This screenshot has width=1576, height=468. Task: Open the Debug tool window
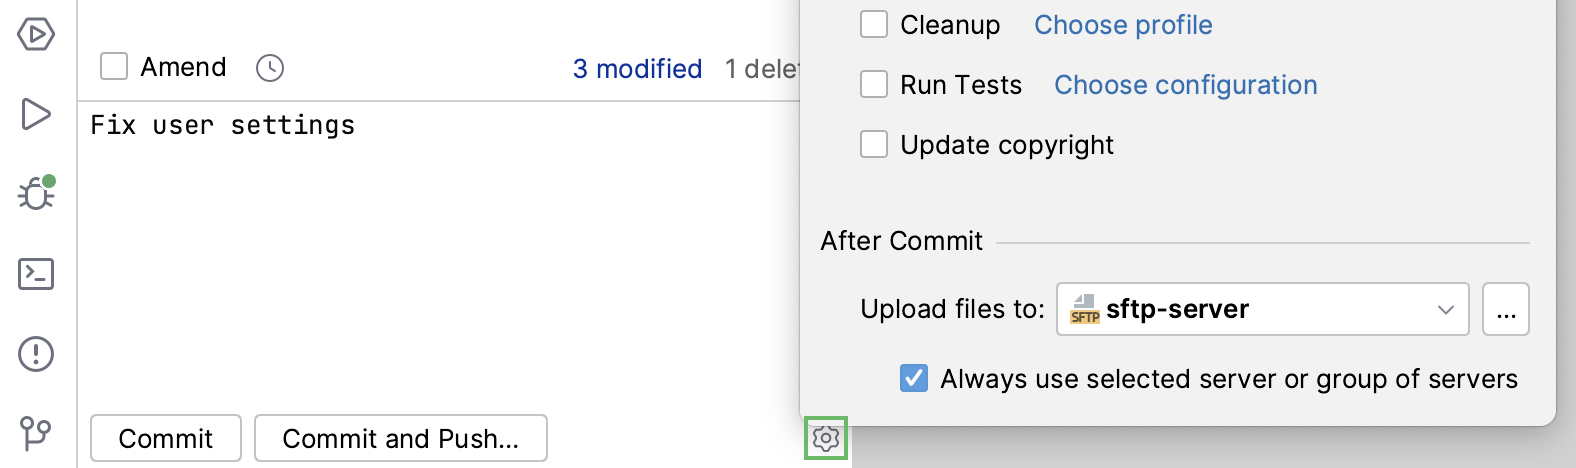(x=36, y=193)
